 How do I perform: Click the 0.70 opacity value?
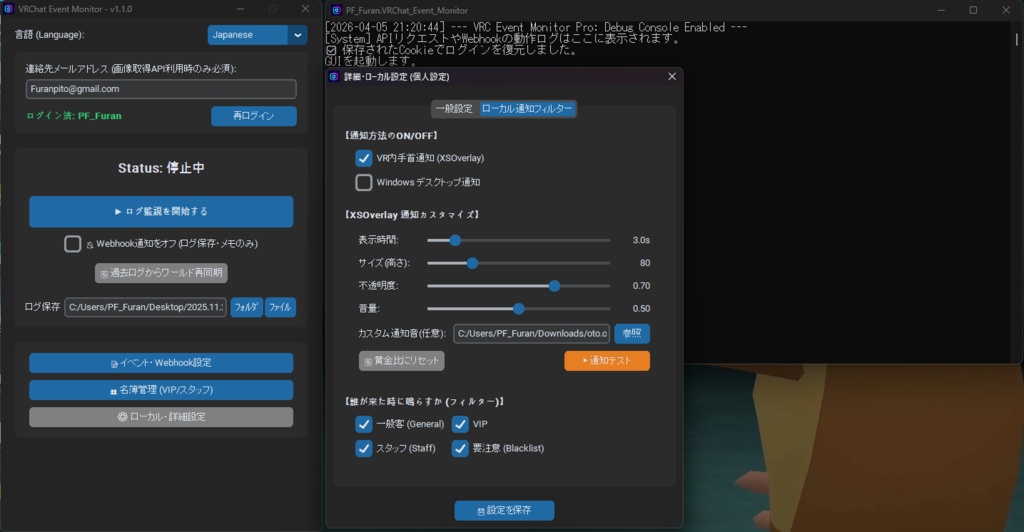pyautogui.click(x=641, y=286)
